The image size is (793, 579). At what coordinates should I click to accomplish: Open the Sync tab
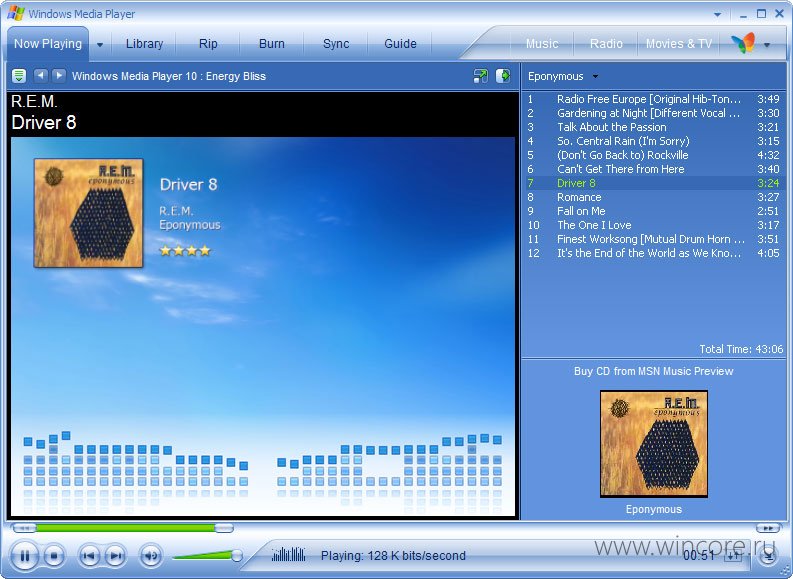click(x=336, y=44)
